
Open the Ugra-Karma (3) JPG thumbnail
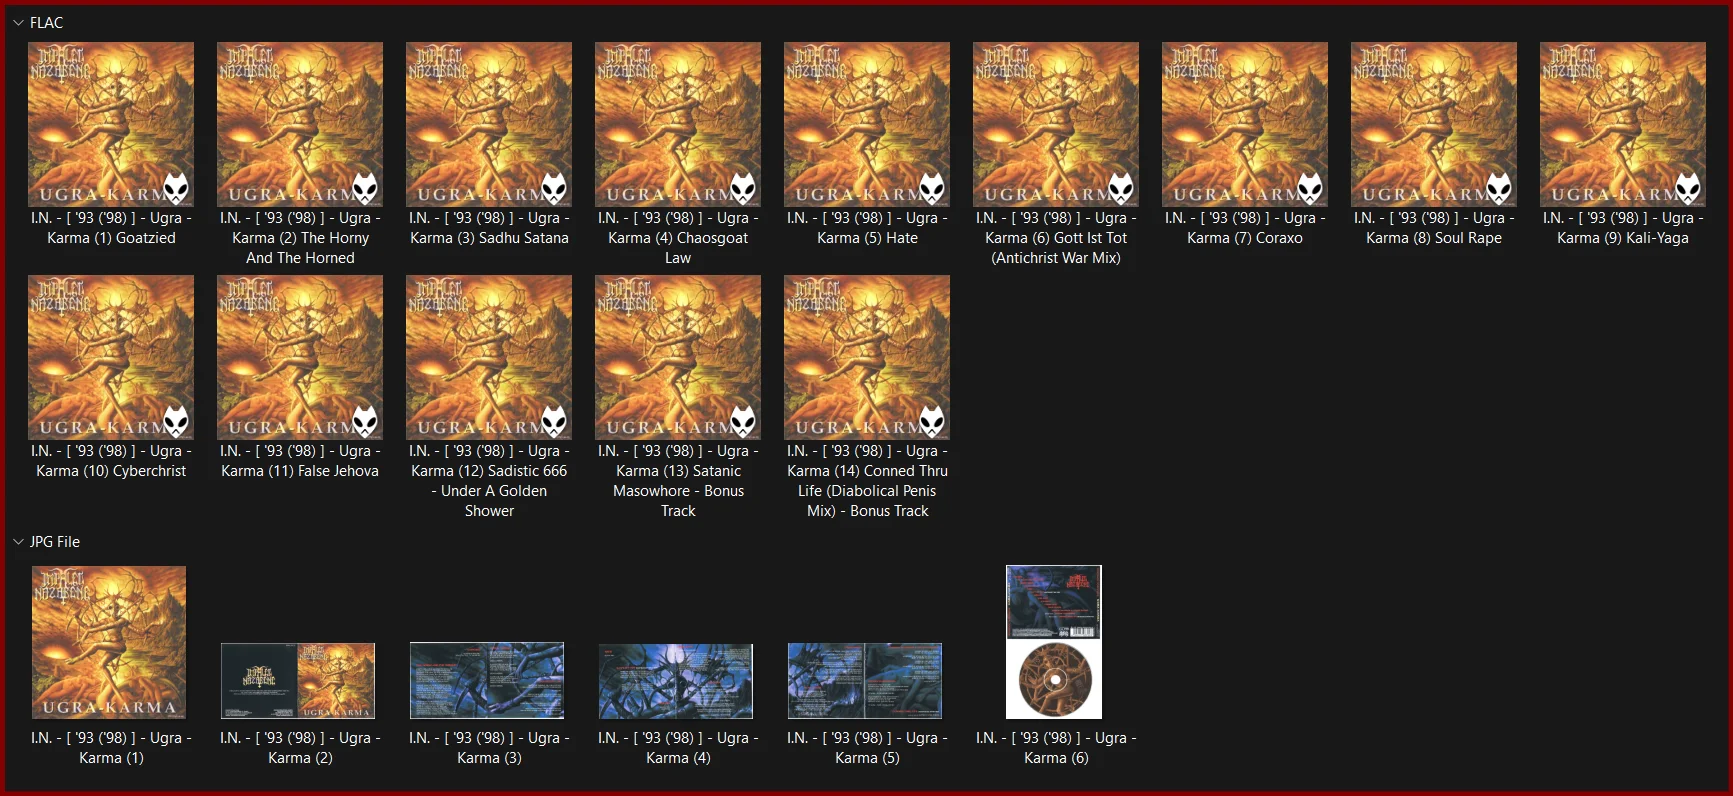tap(487, 681)
